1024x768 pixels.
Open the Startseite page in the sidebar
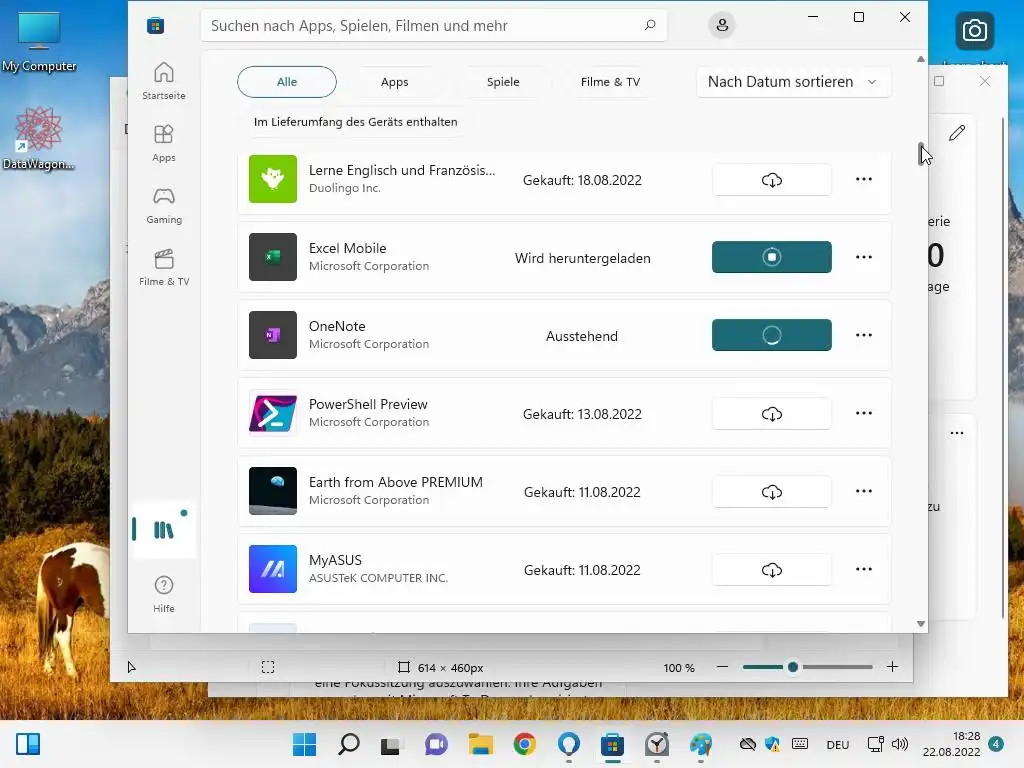click(x=164, y=81)
